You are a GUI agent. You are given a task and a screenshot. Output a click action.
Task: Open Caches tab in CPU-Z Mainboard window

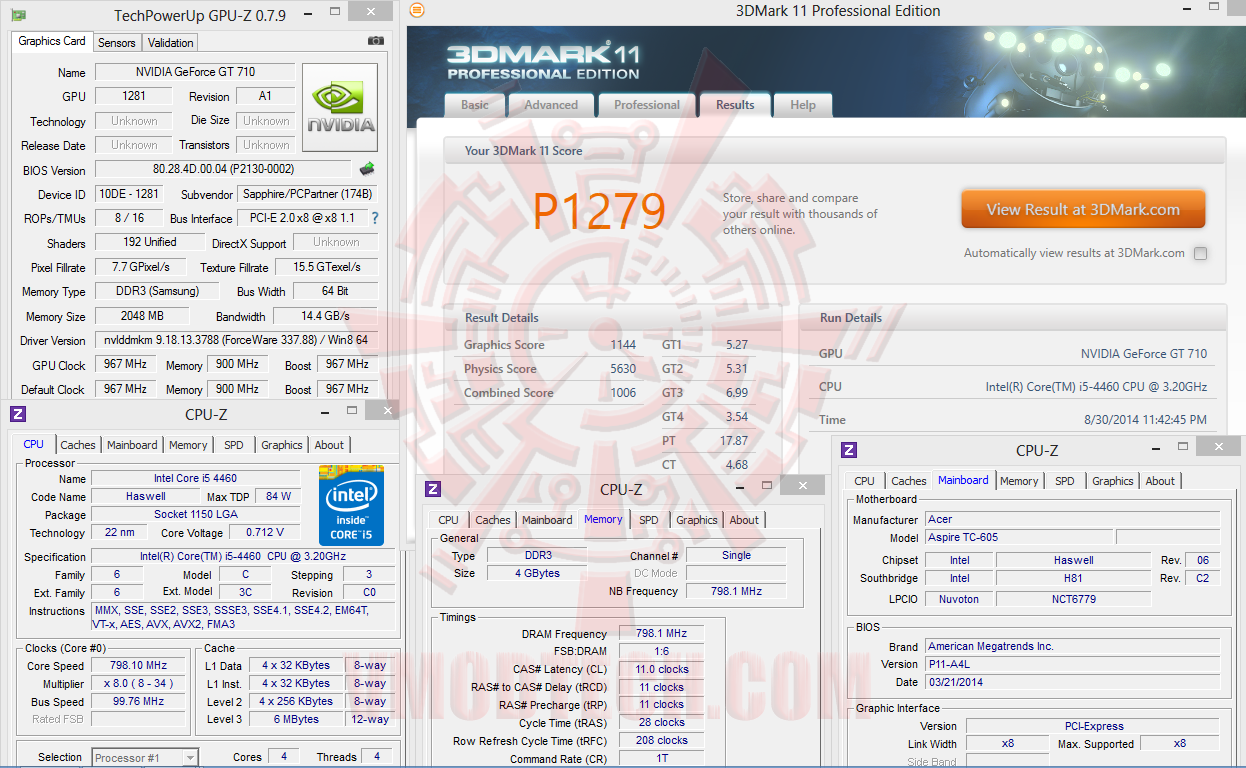[909, 481]
